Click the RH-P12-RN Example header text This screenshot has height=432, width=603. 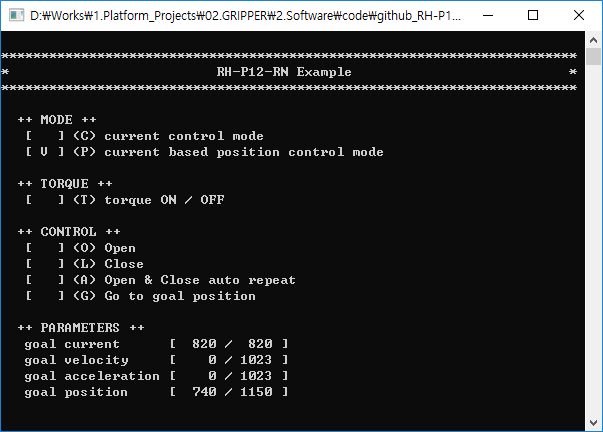[x=284, y=72]
